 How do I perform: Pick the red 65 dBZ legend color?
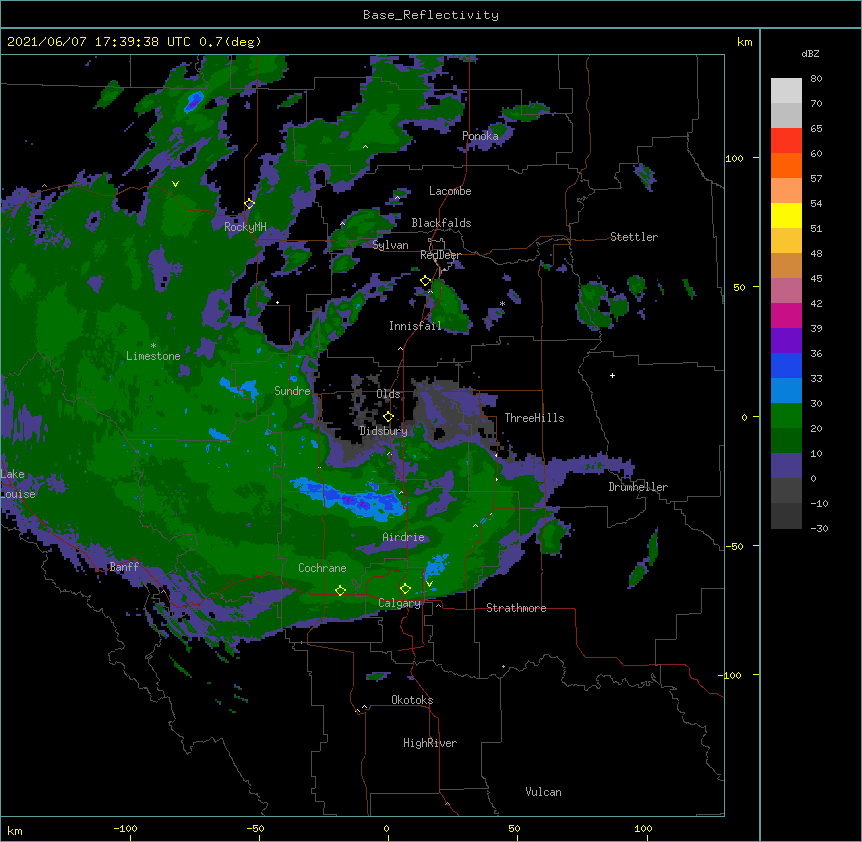click(786, 141)
